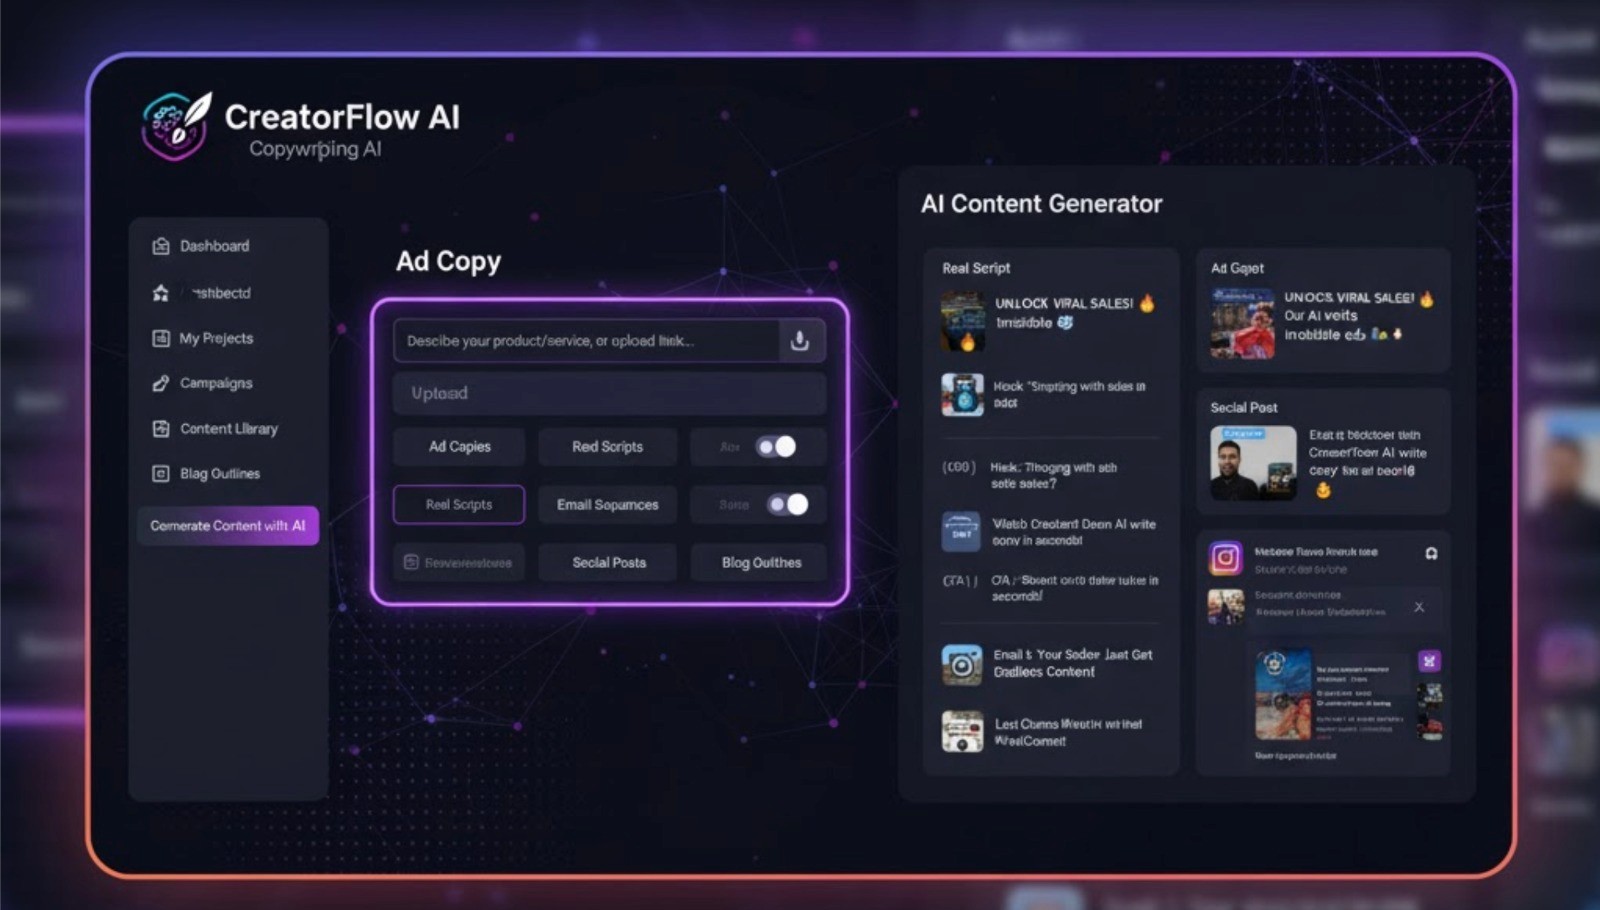Click the product description input field
The width and height of the screenshot is (1600, 910).
(x=586, y=341)
